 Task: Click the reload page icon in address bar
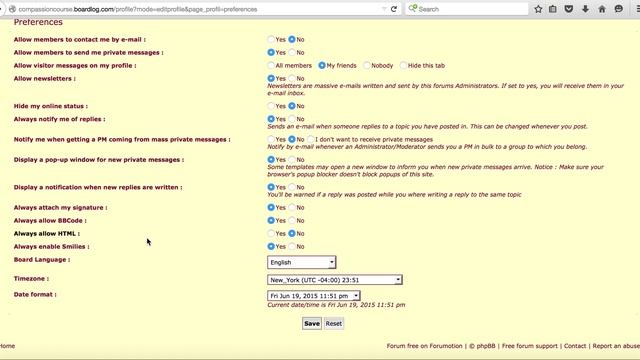pyautogui.click(x=394, y=9)
